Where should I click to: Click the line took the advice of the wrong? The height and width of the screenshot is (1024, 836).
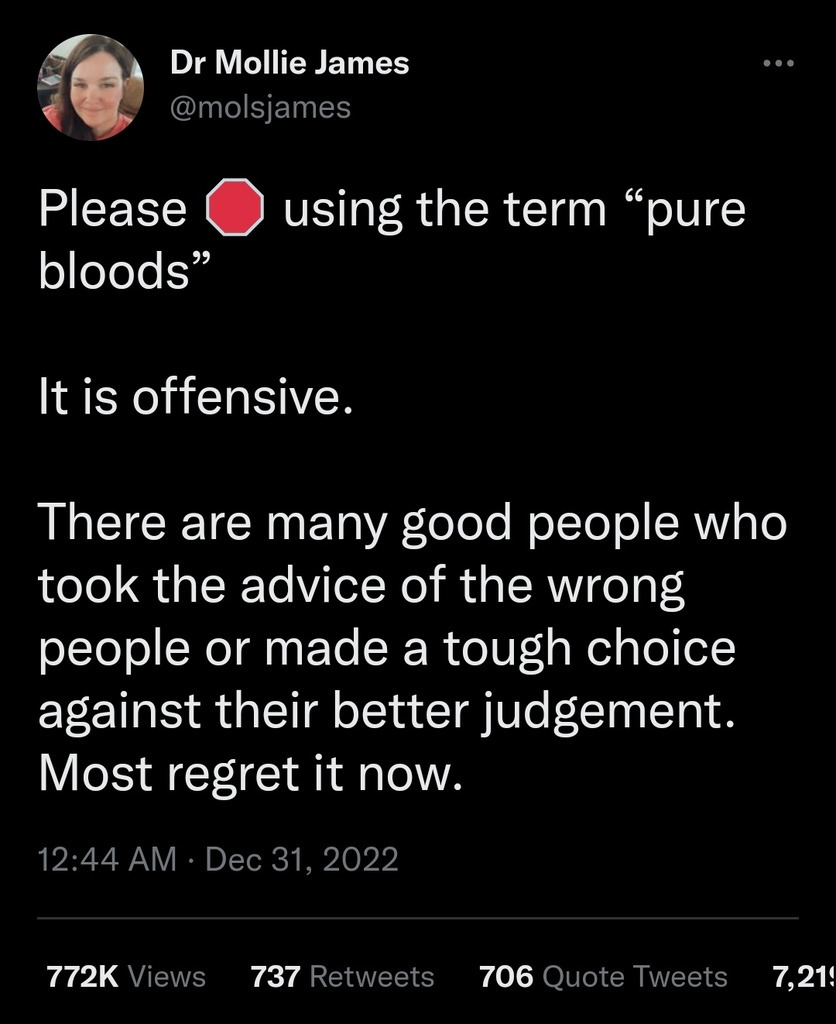361,588
